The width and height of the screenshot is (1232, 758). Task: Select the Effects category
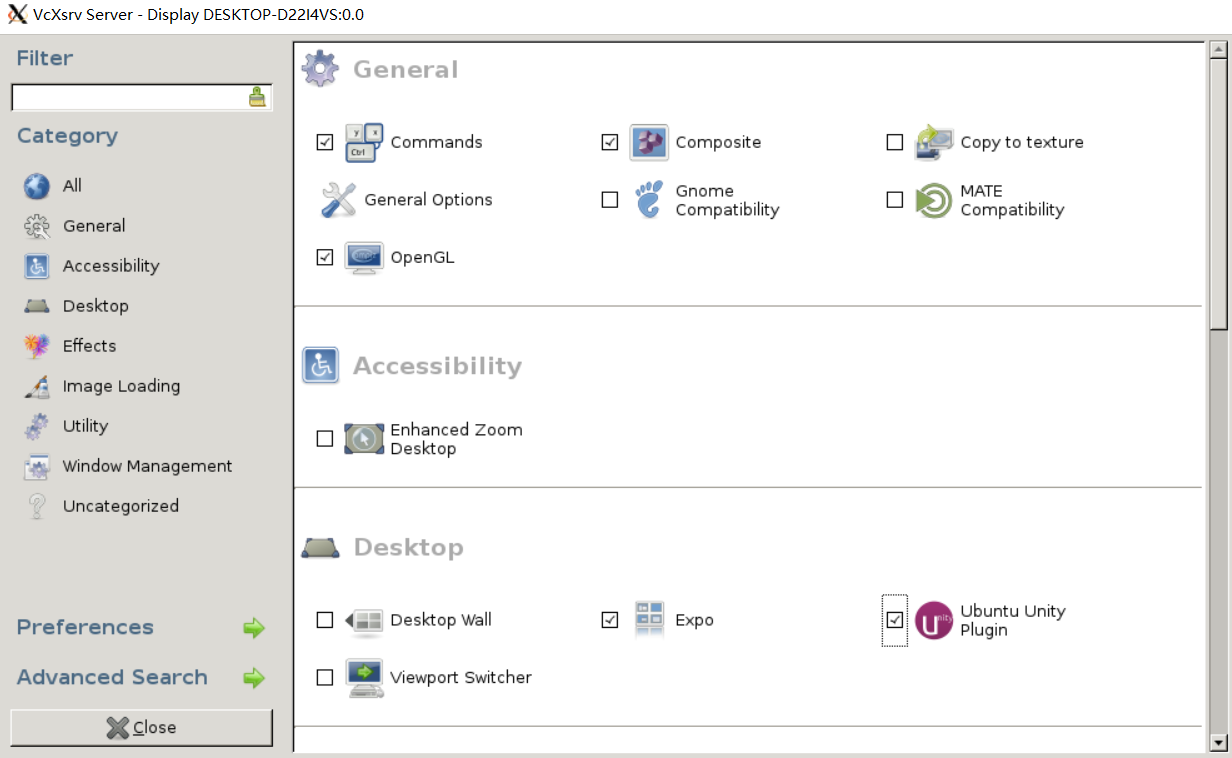pos(89,346)
